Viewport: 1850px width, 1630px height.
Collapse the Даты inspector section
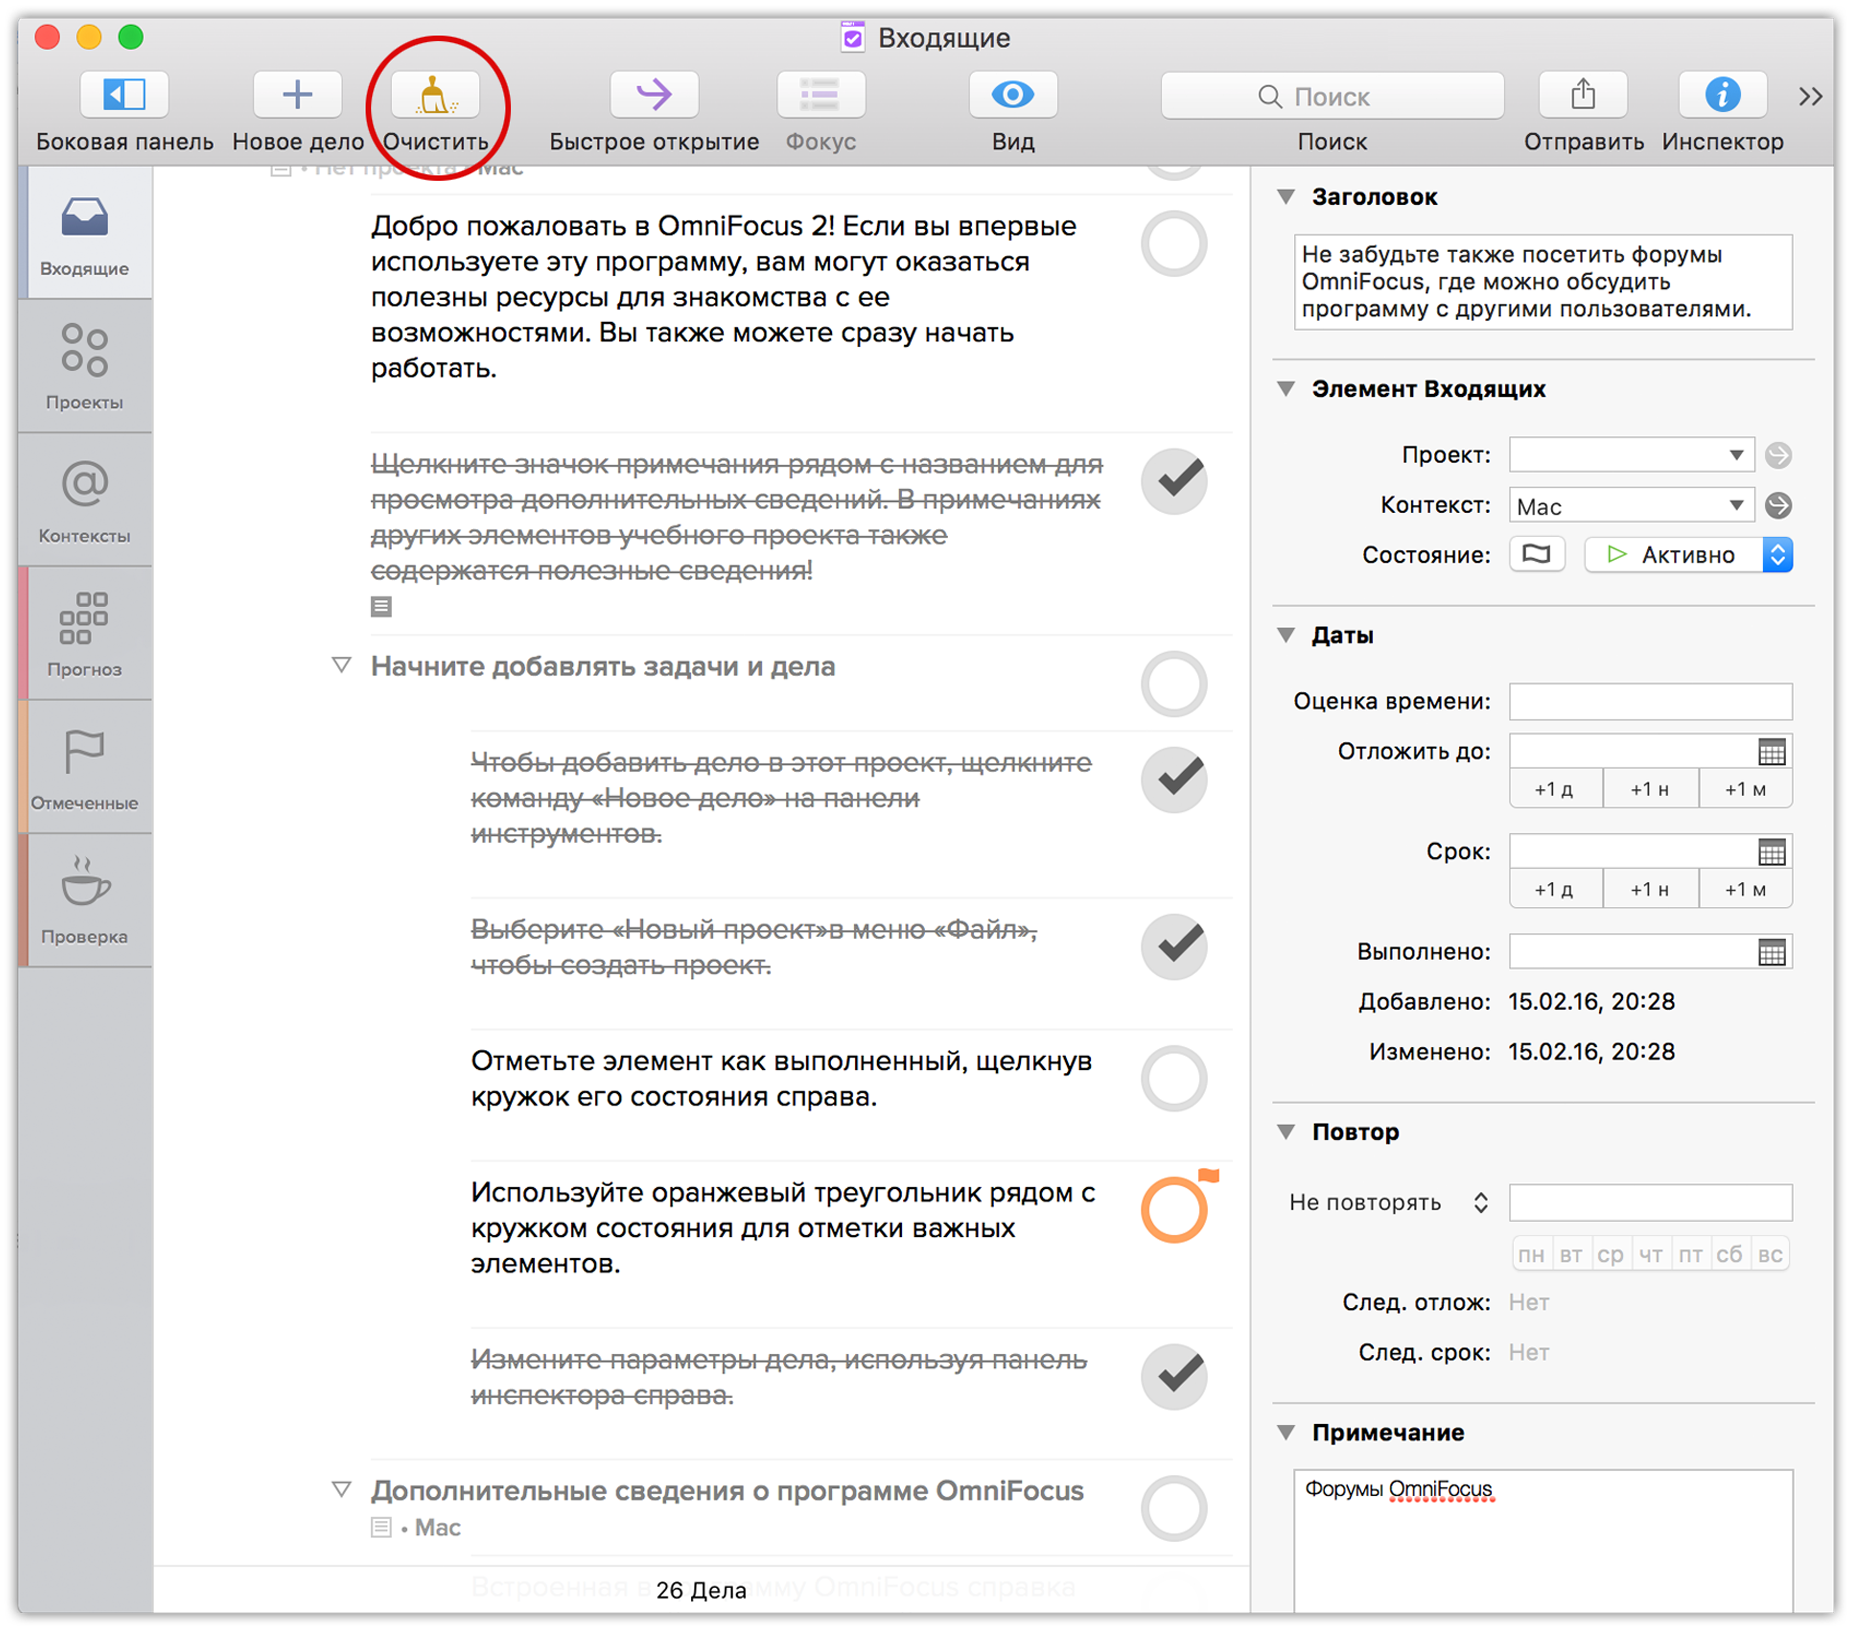(1287, 635)
